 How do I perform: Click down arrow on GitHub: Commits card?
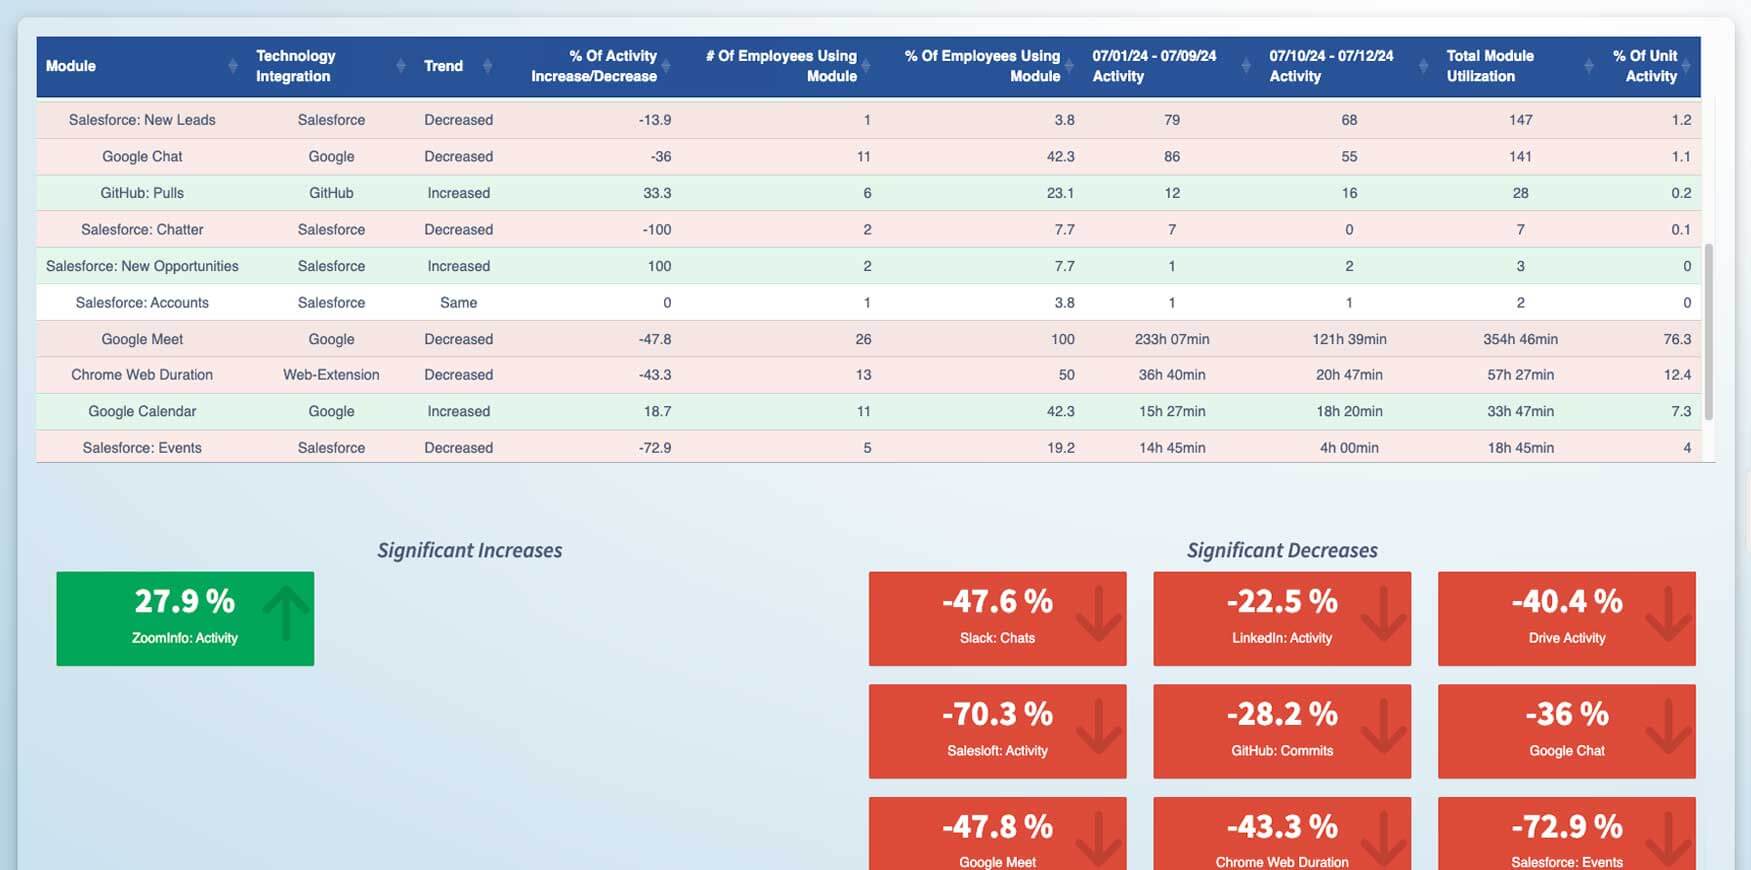point(1383,726)
